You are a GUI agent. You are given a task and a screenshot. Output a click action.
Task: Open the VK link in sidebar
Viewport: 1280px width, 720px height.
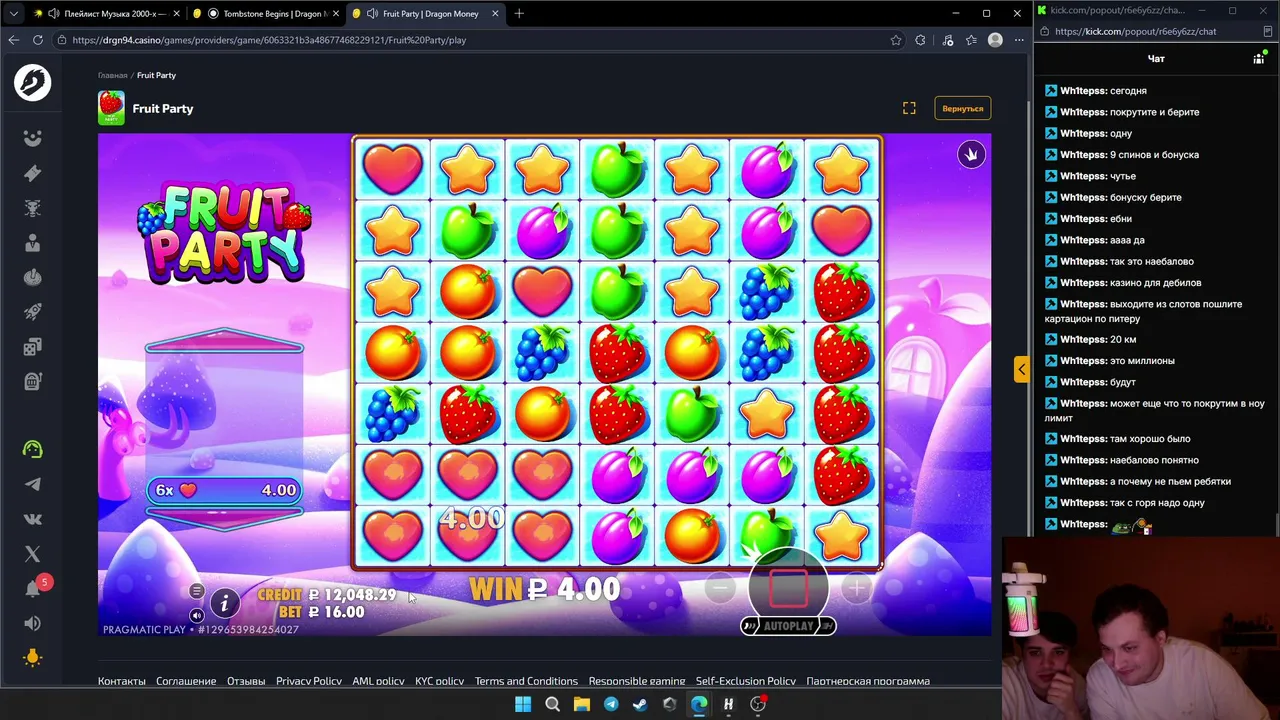(32, 519)
